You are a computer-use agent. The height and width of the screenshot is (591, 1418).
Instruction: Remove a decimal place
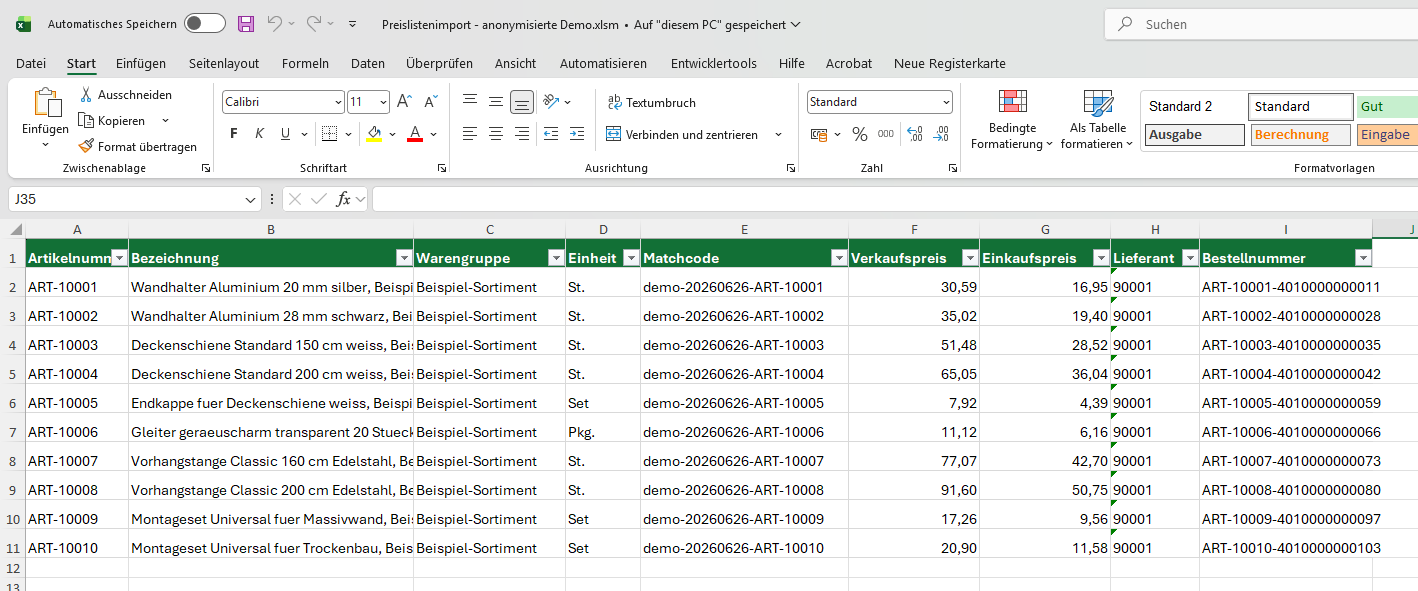pyautogui.click(x=941, y=134)
